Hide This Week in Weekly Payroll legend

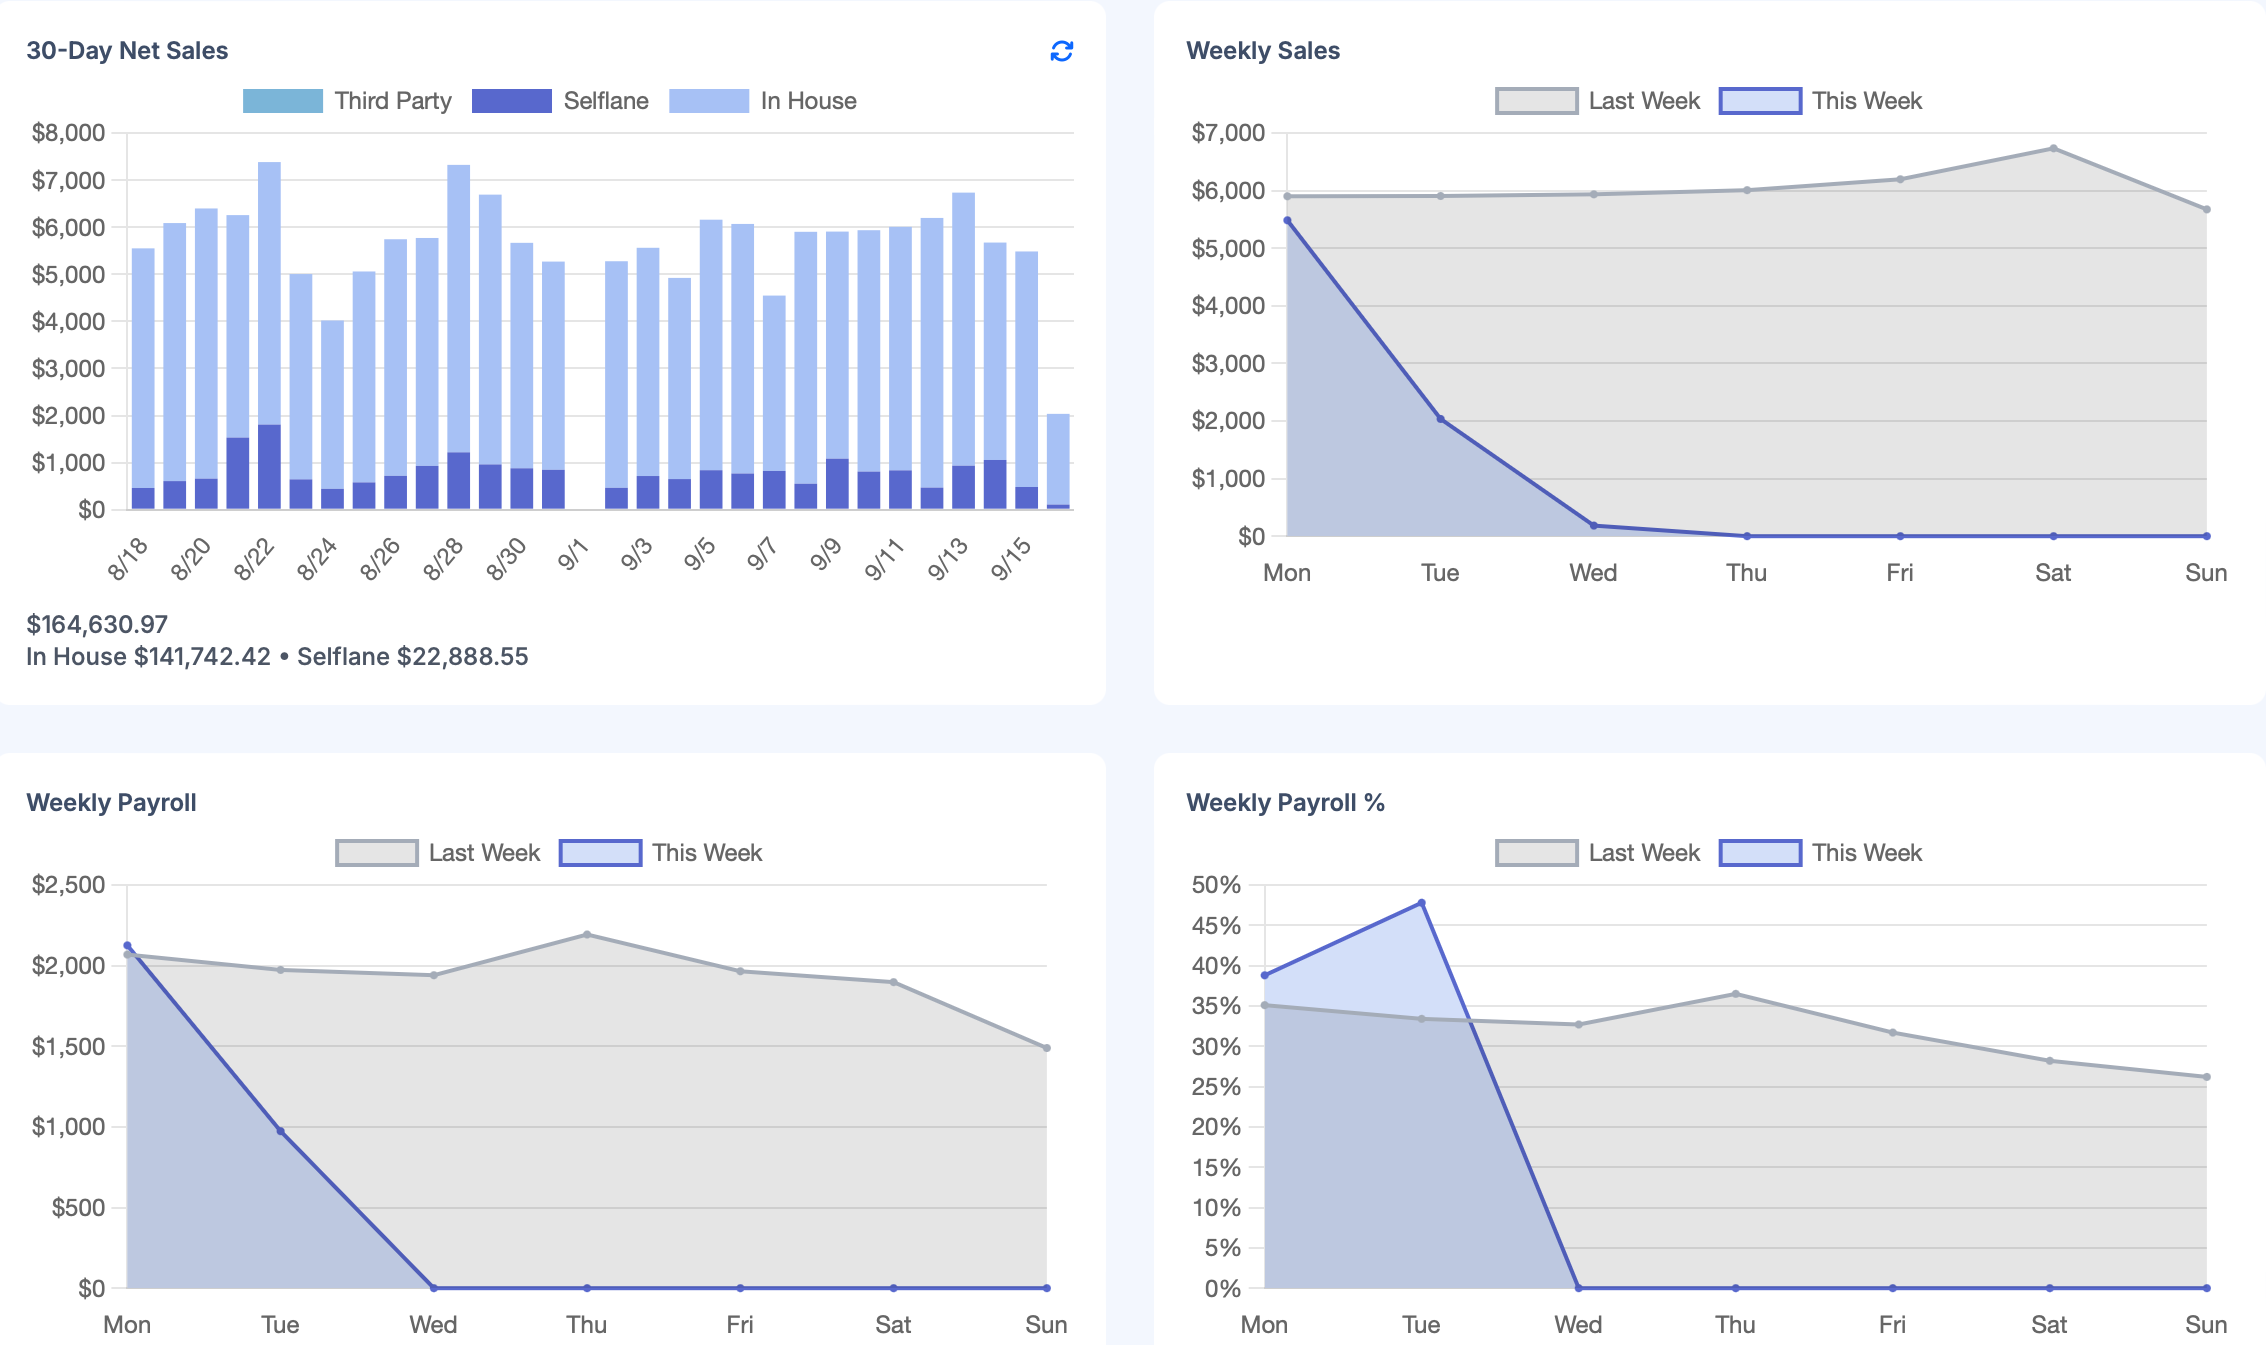600,853
